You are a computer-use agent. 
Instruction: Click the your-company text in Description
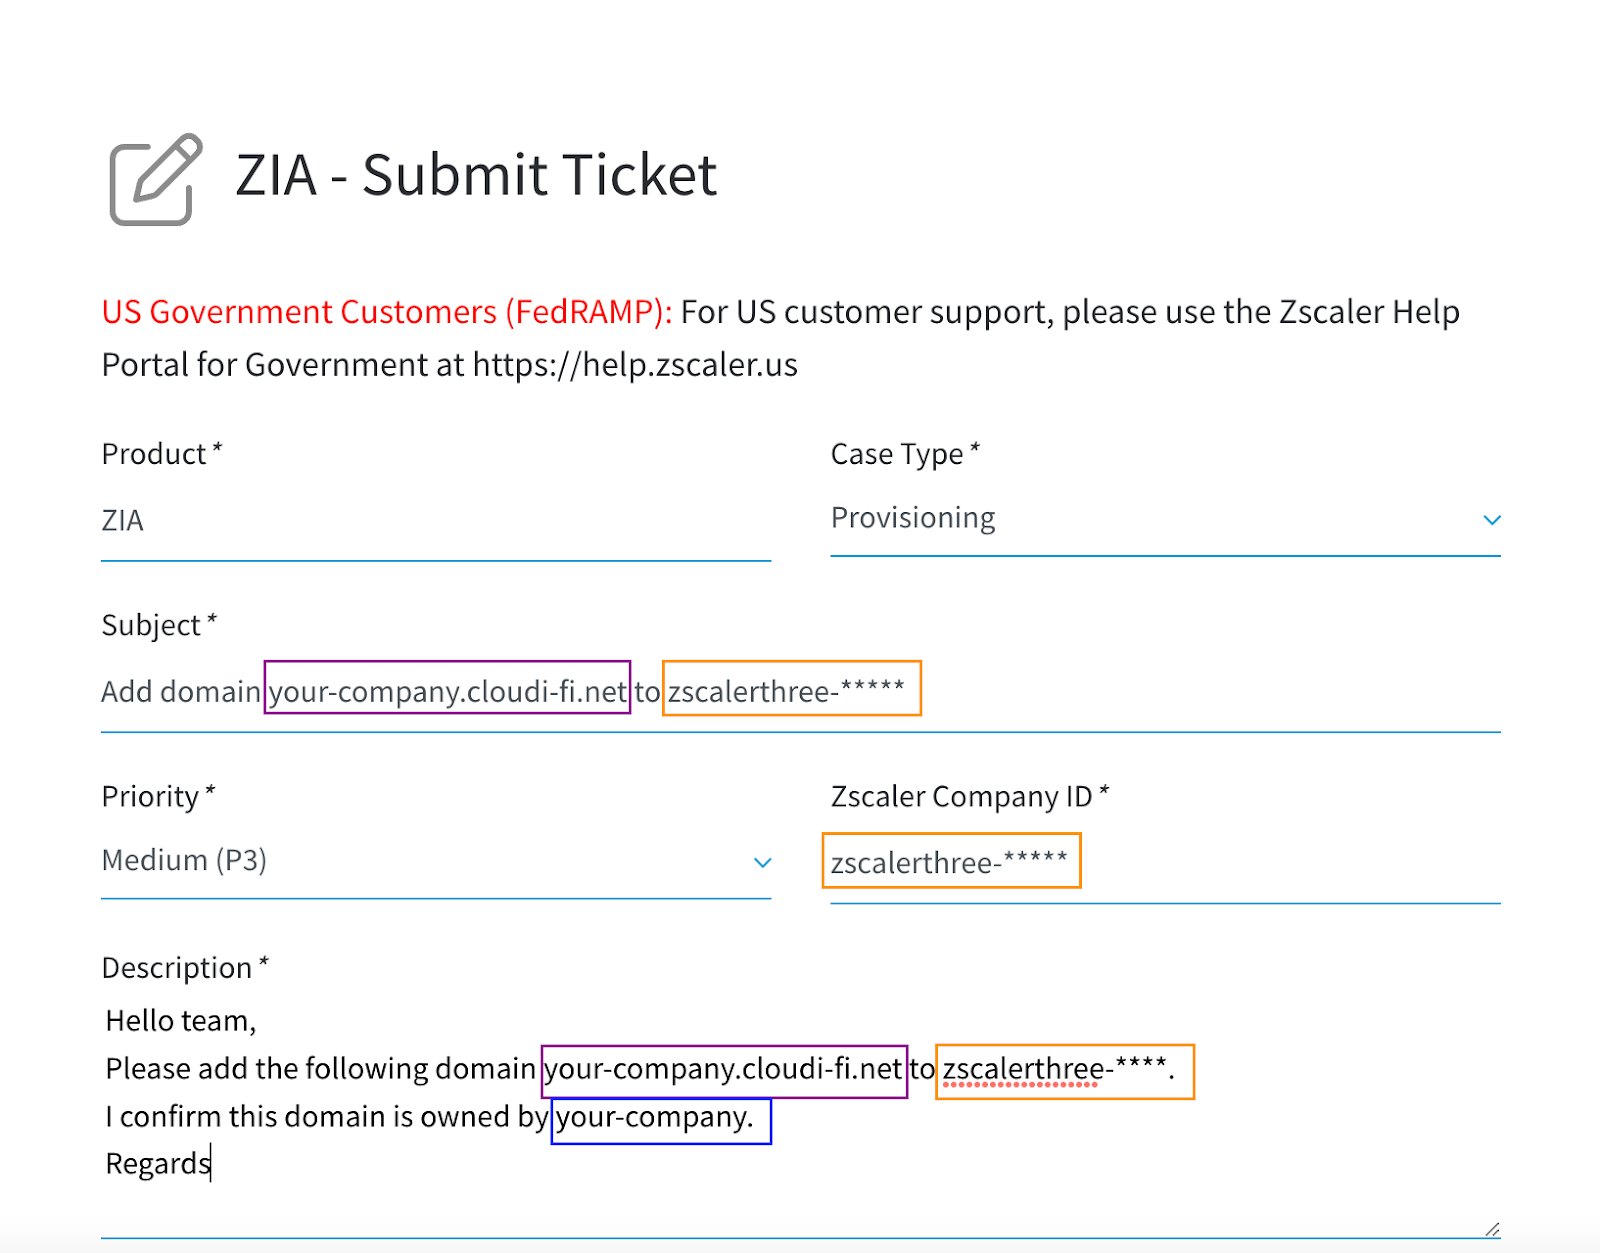pos(651,1117)
